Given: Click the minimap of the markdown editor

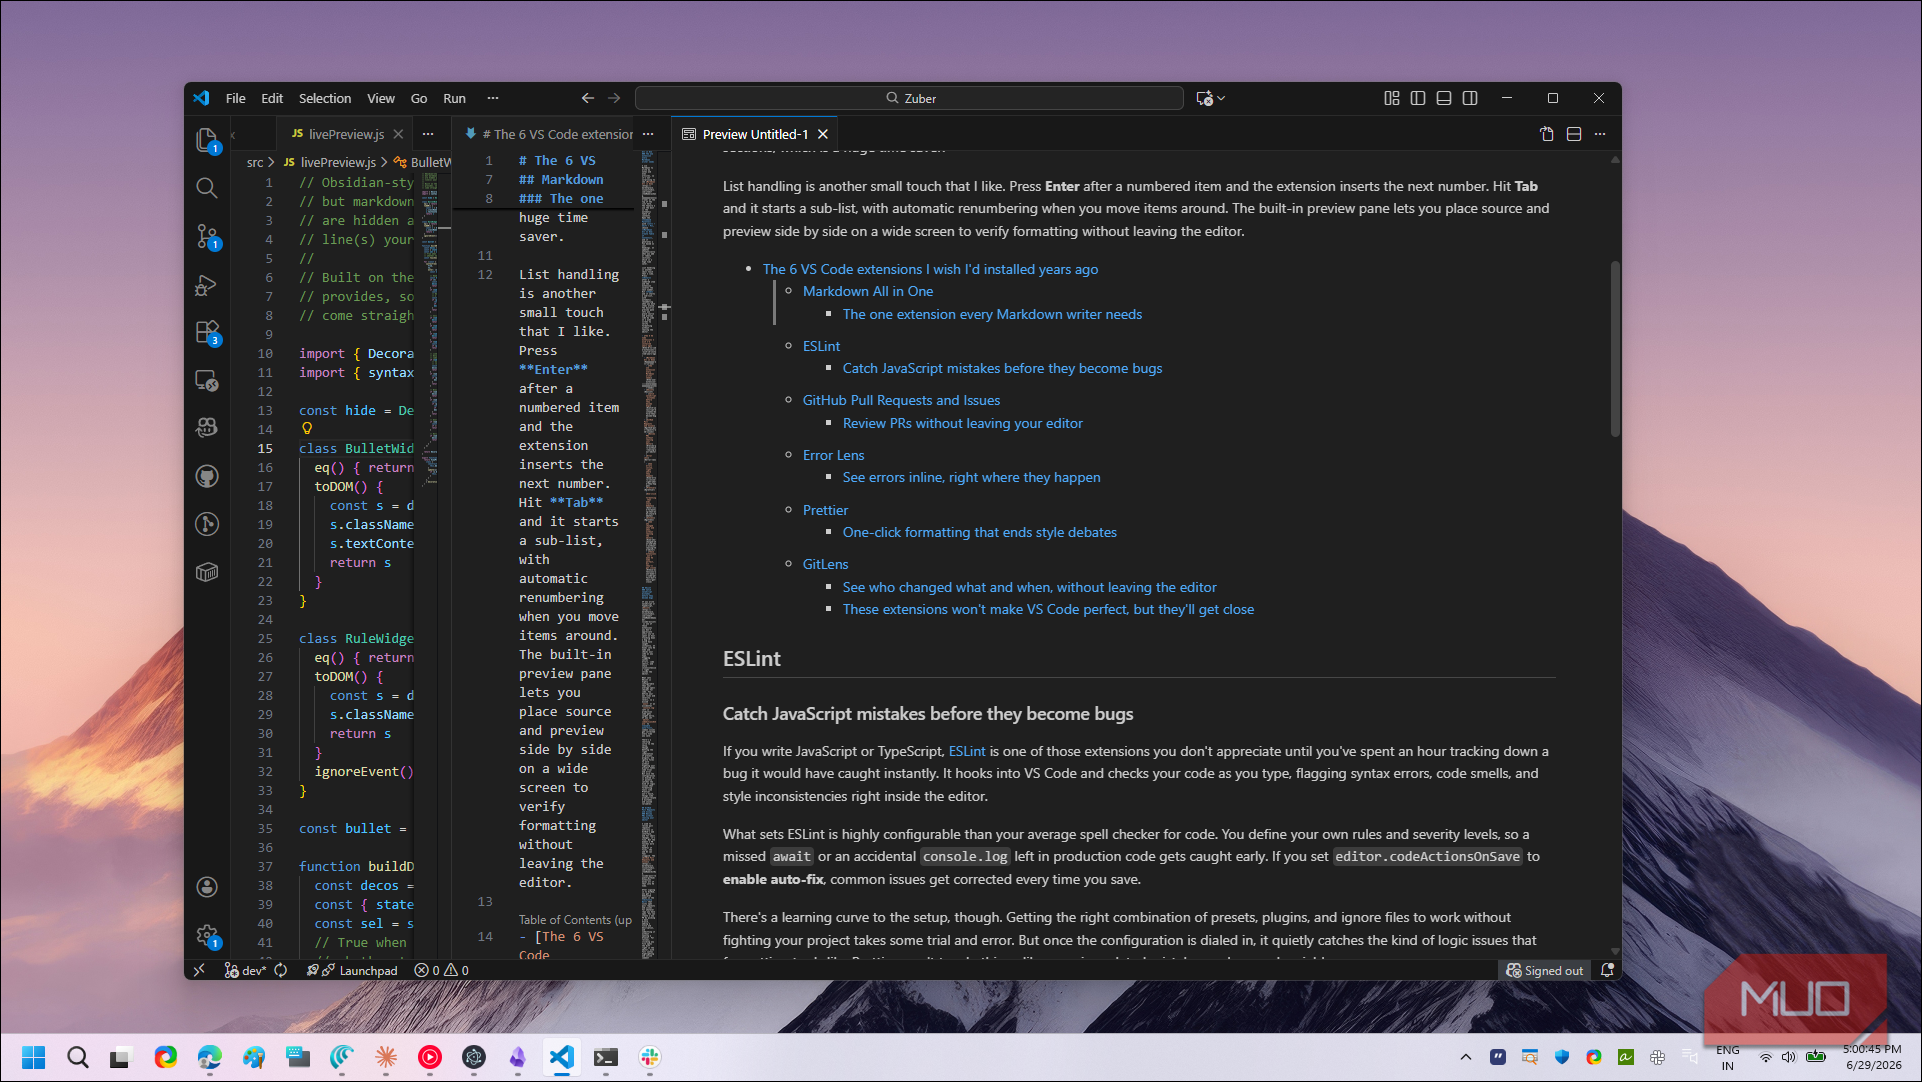Looking at the screenshot, I should [x=648, y=555].
